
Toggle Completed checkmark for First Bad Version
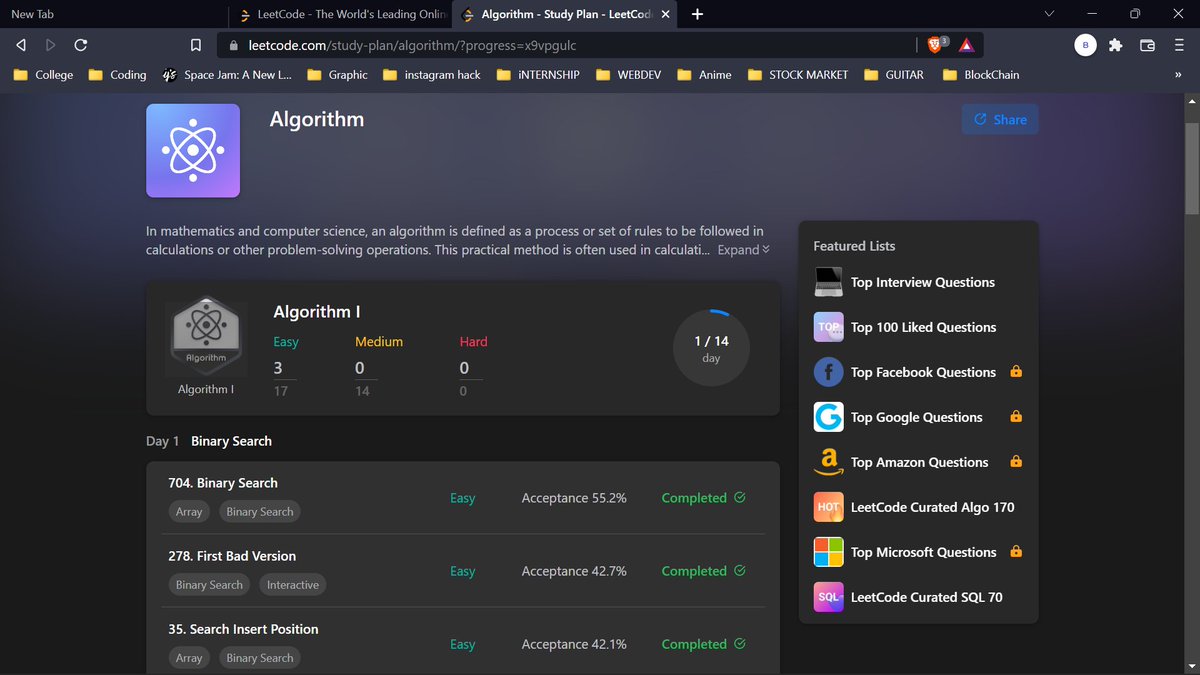pyautogui.click(x=739, y=570)
